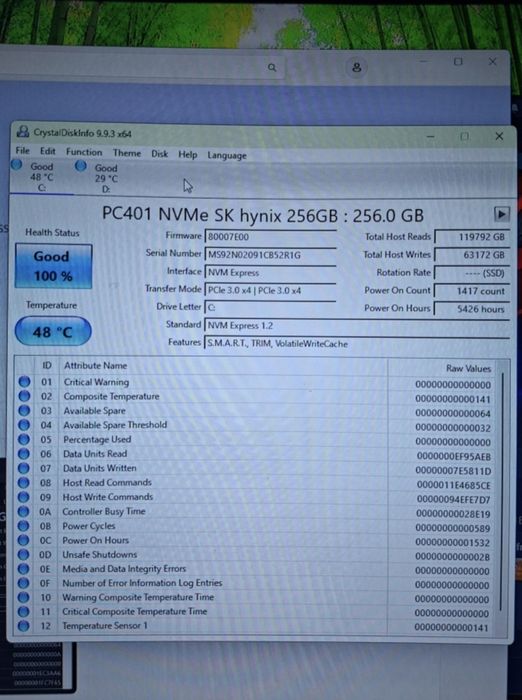
Task: Open the File menu
Action: pyautogui.click(x=22, y=150)
